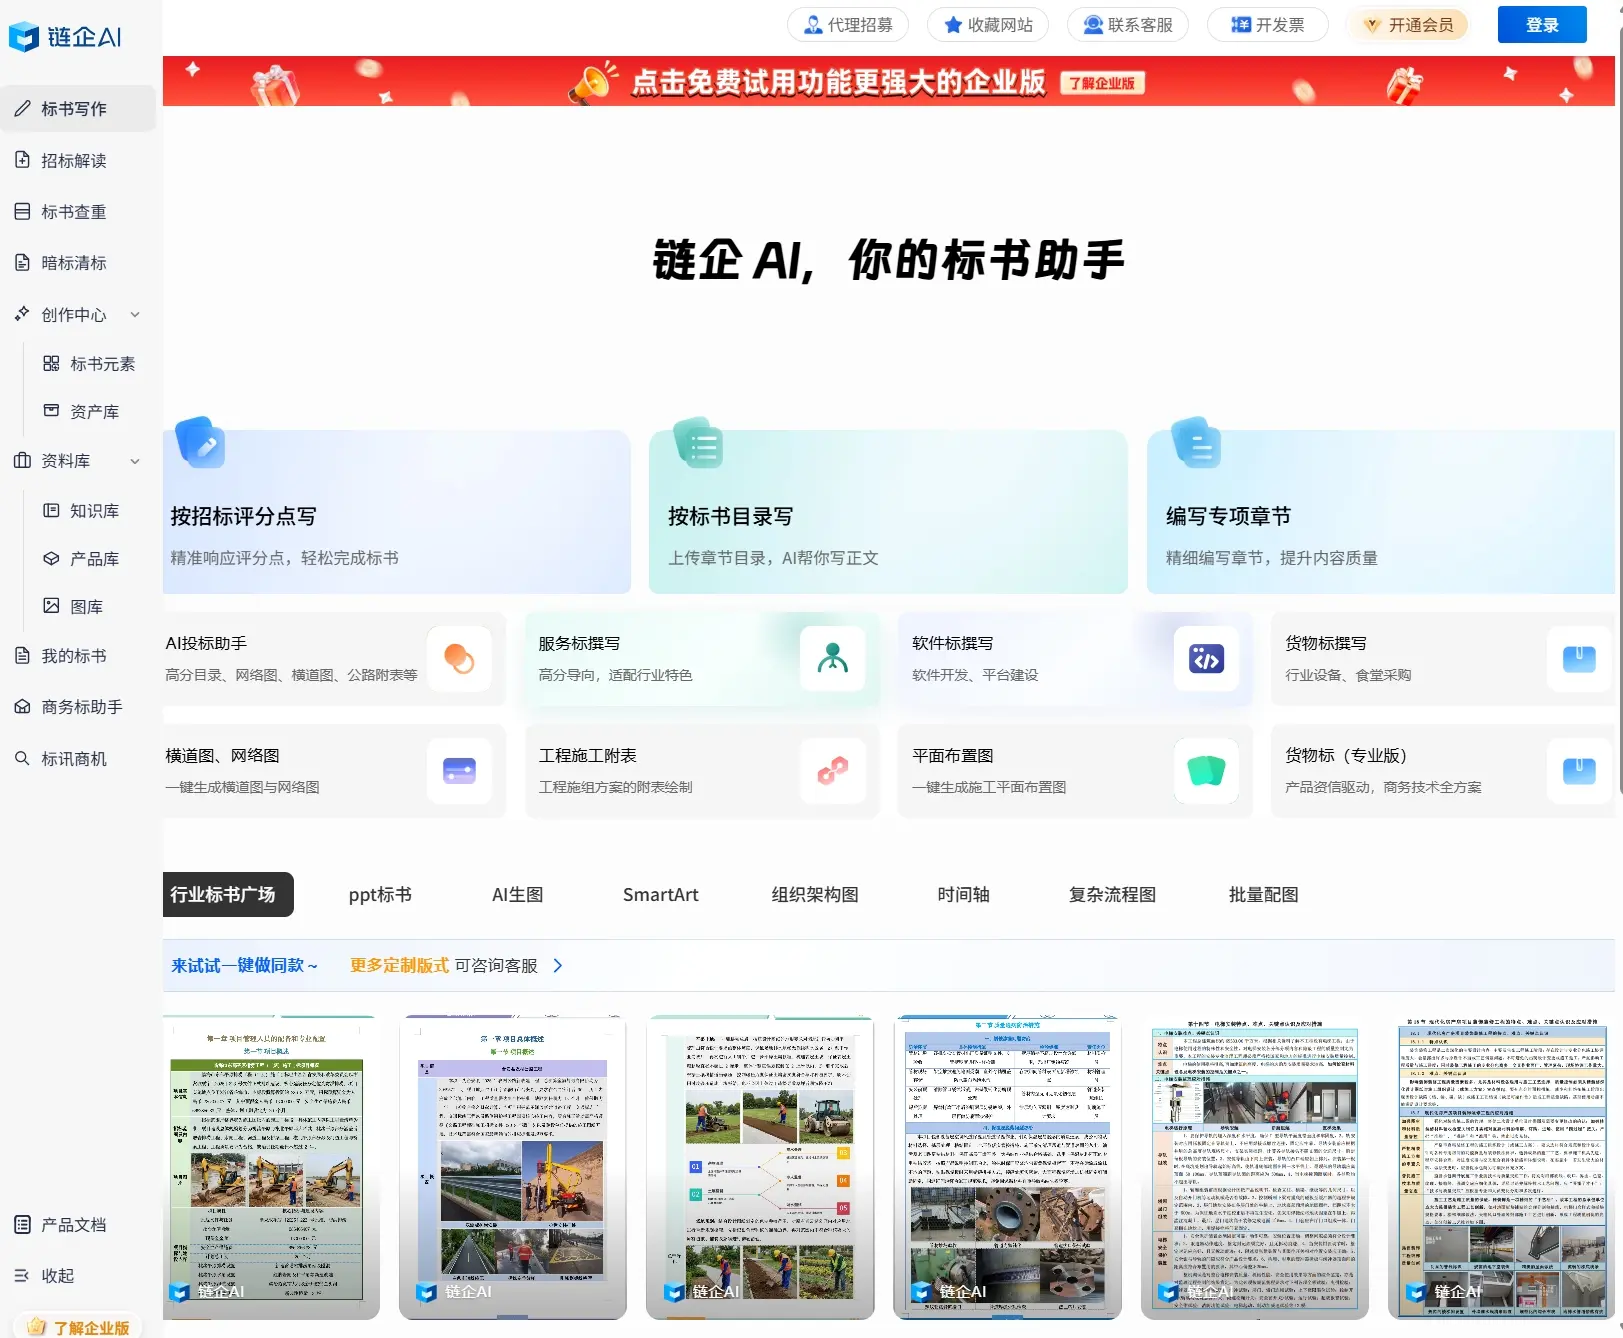The height and width of the screenshot is (1338, 1623).
Task: Click the 了解企业版 banner button
Action: [x=1102, y=83]
